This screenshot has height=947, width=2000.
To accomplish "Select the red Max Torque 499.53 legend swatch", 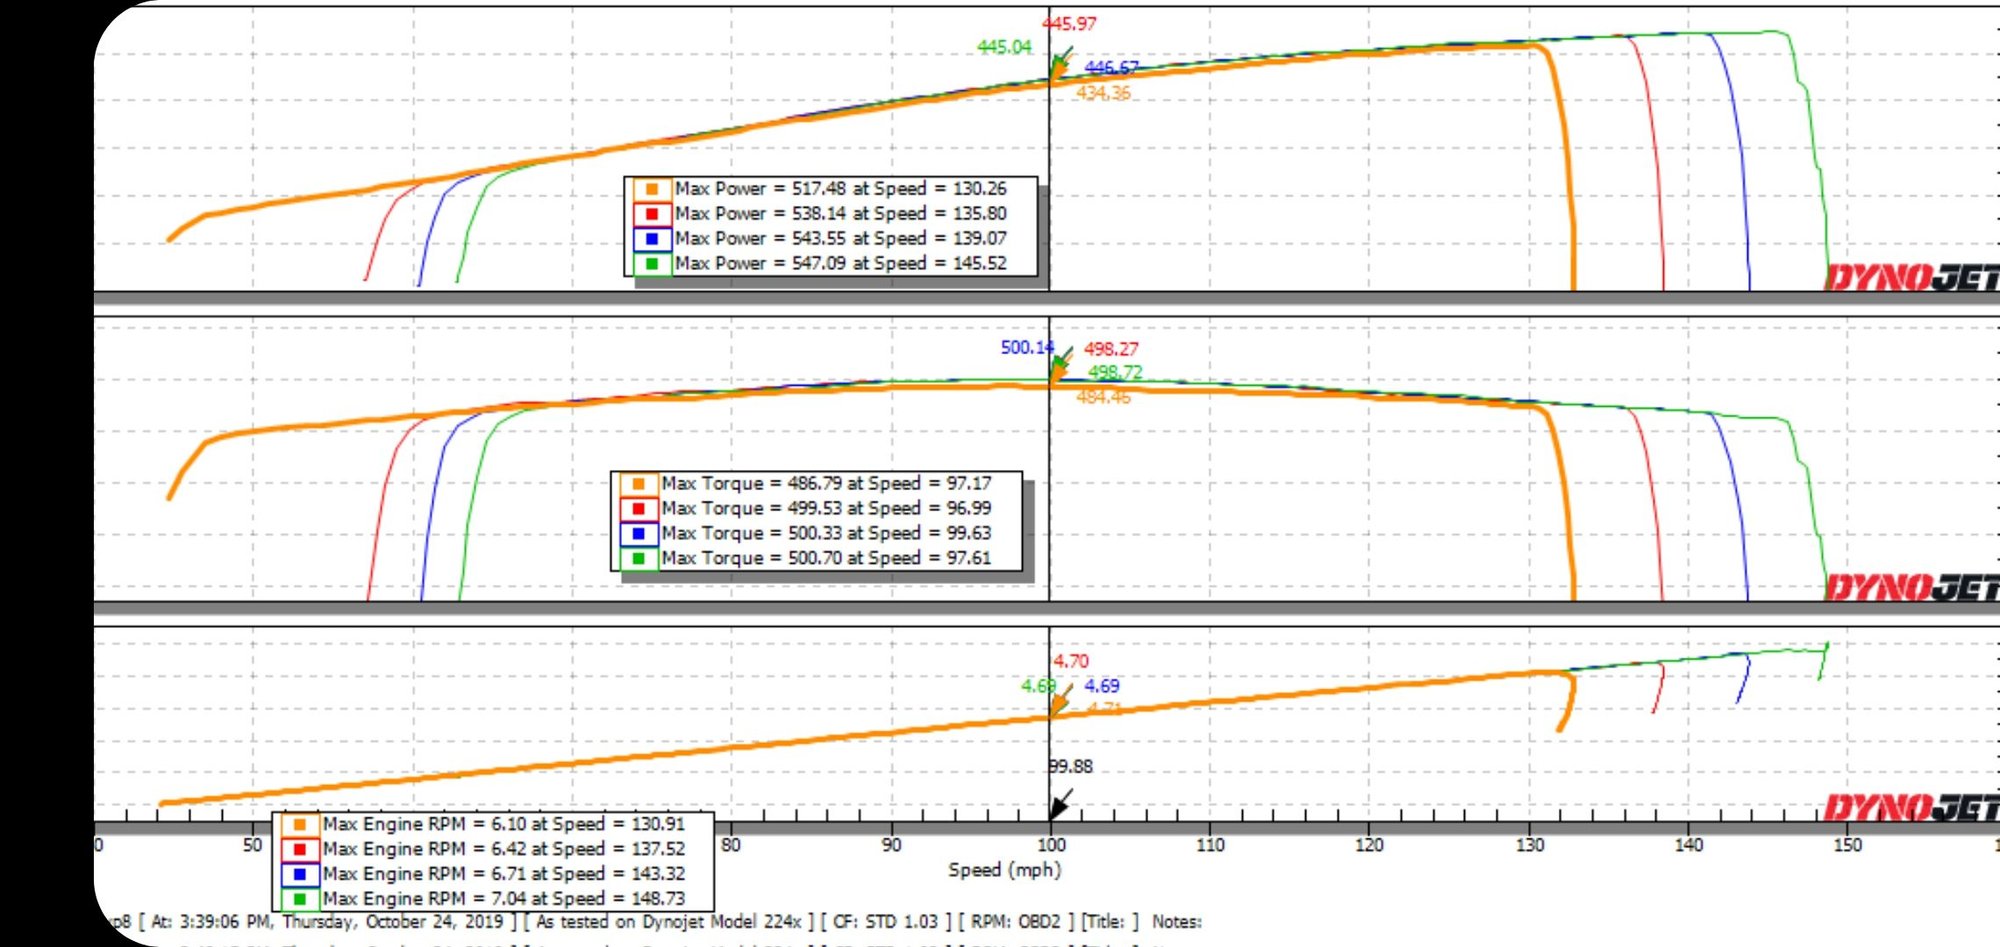I will pyautogui.click(x=638, y=509).
